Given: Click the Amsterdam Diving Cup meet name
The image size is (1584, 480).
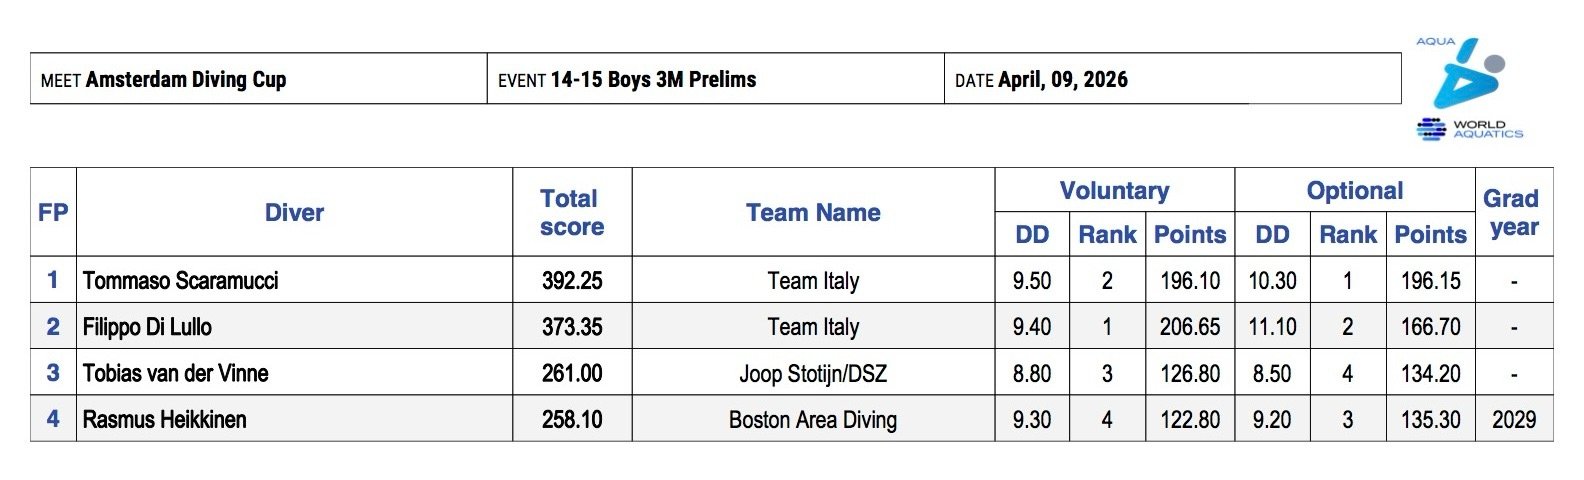Looking at the screenshot, I should click(186, 80).
